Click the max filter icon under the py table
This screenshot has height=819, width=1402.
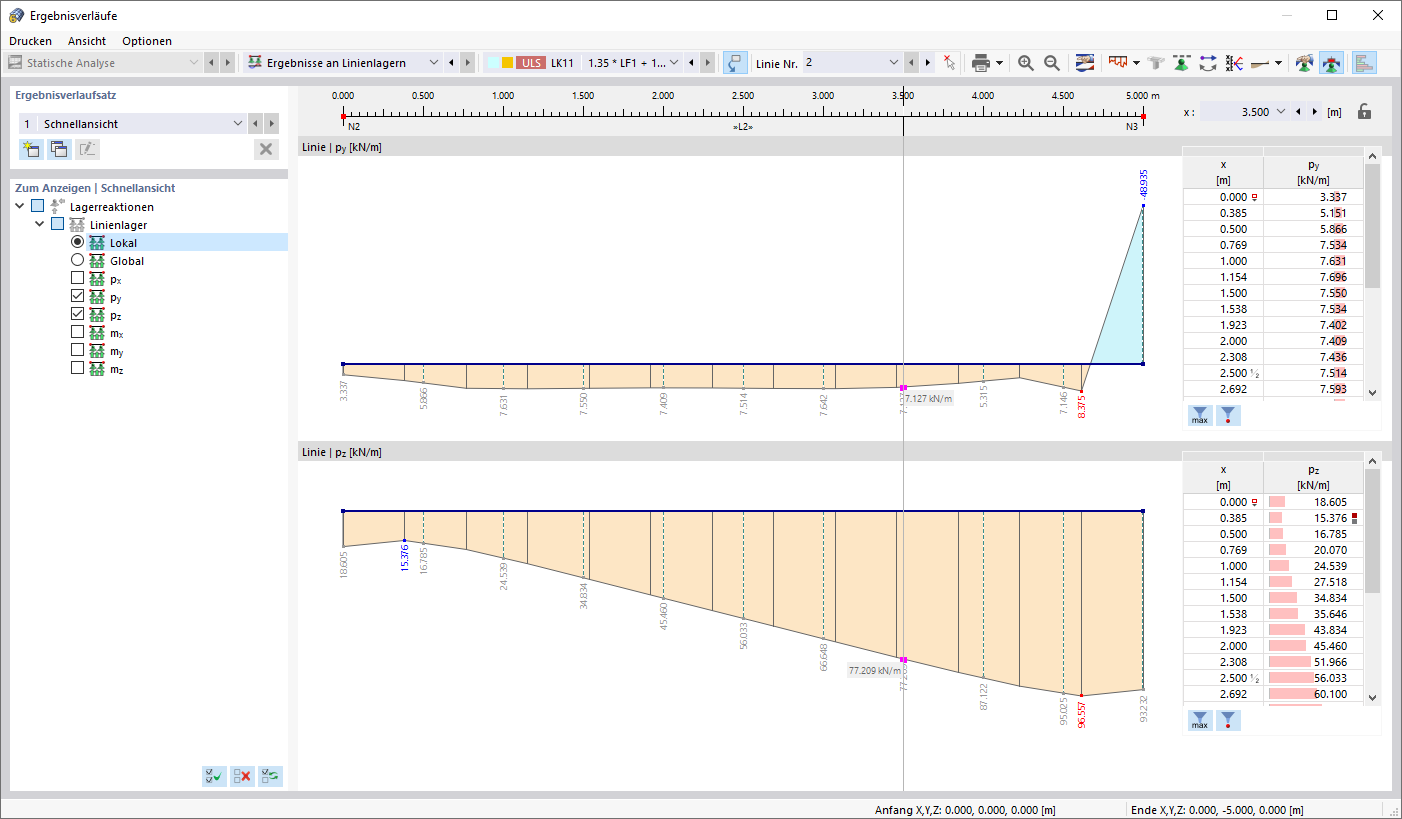click(x=1200, y=415)
